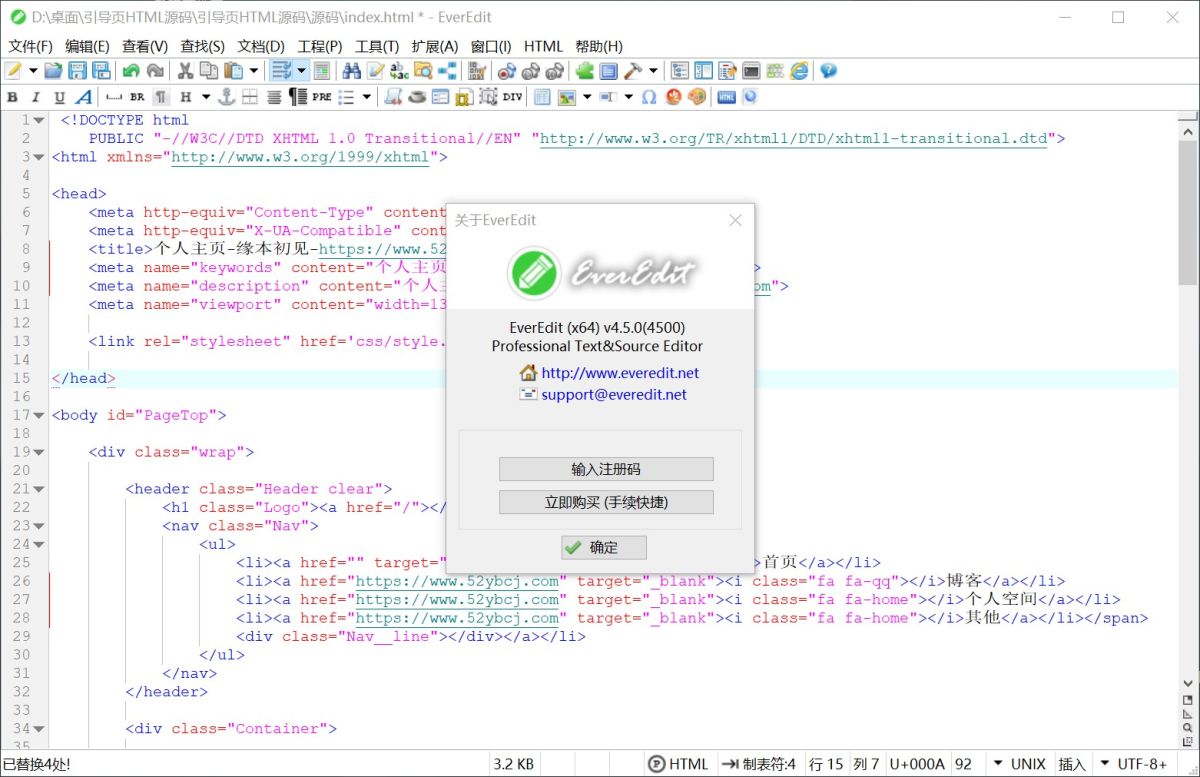Click the 行 15 status bar entry
Image resolution: width=1200 pixels, height=777 pixels.
[x=826, y=764]
